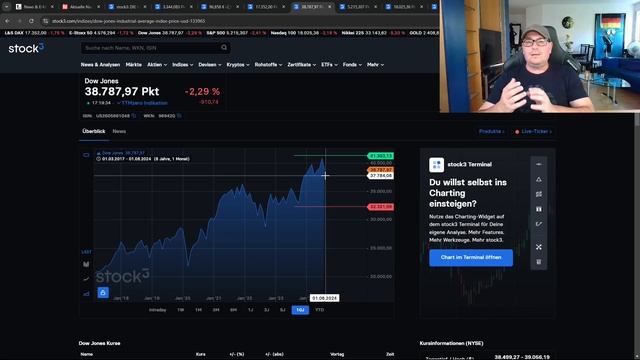
Task: Select the pencil draw tool in terminal toolbar
Action: 539,224
